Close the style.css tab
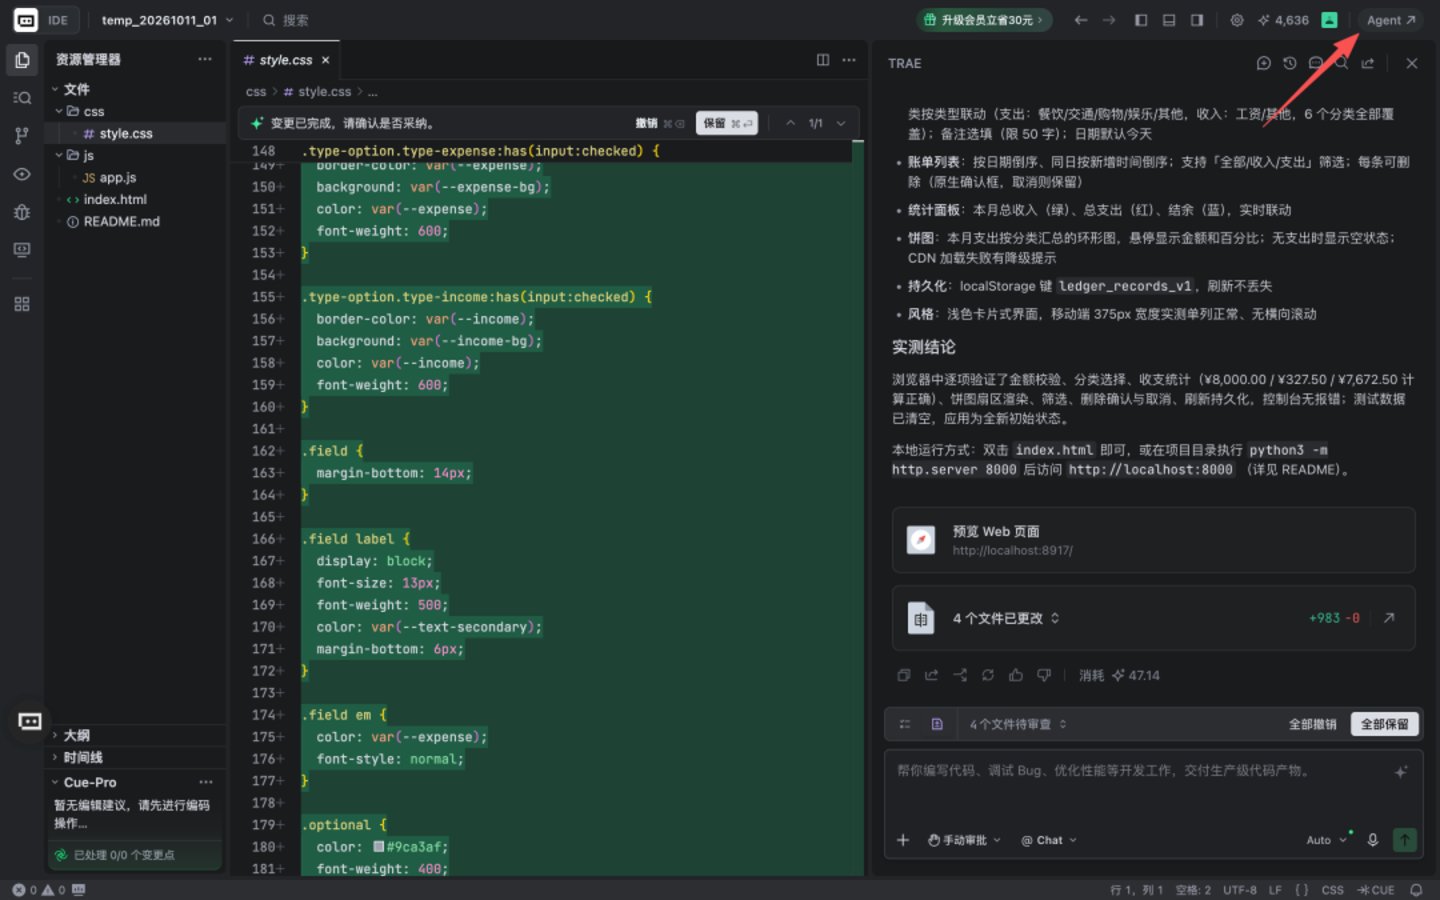This screenshot has width=1440, height=900. 325,60
